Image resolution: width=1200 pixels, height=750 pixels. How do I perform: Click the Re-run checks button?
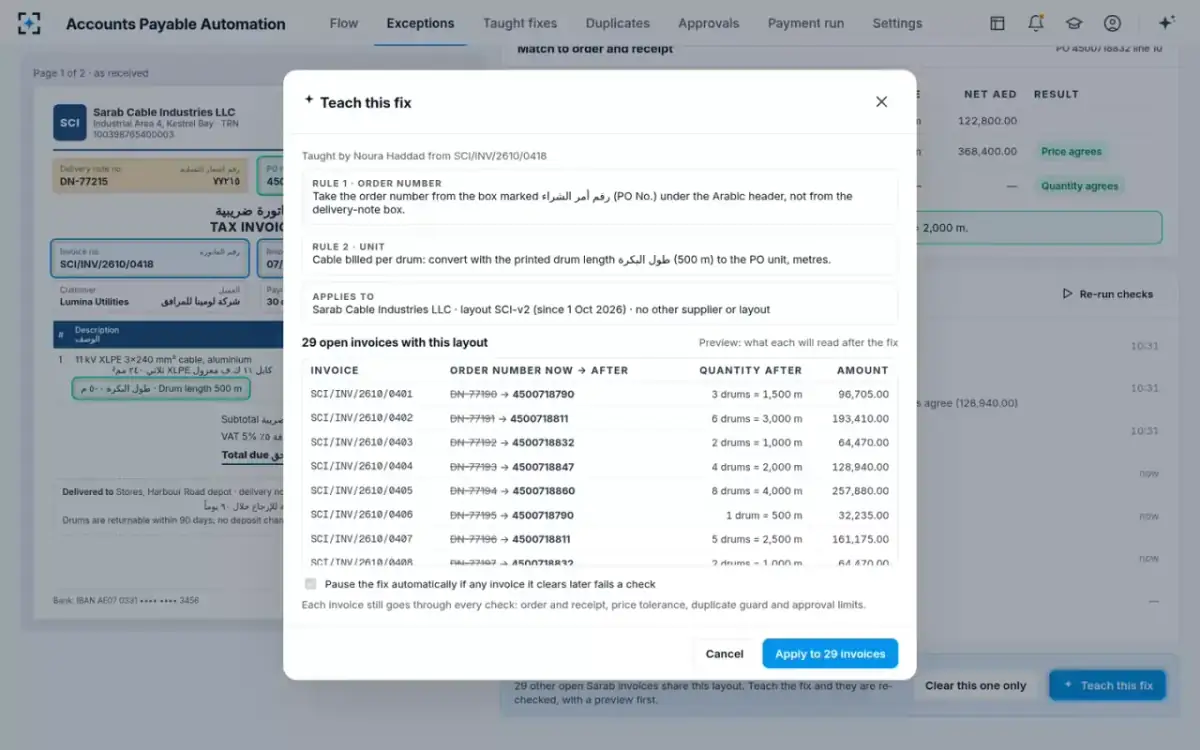pos(1107,294)
